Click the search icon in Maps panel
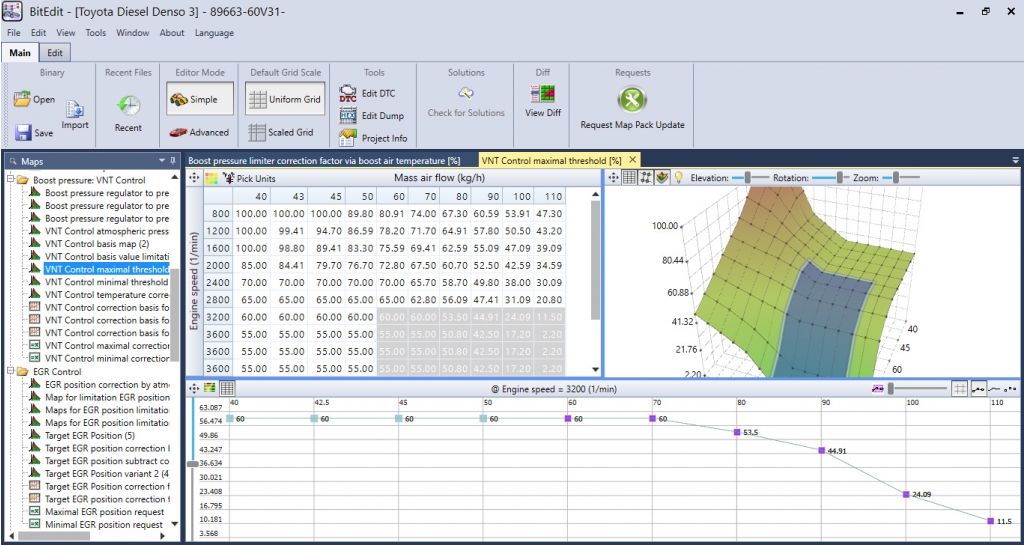The width and height of the screenshot is (1024, 545). 12,161
